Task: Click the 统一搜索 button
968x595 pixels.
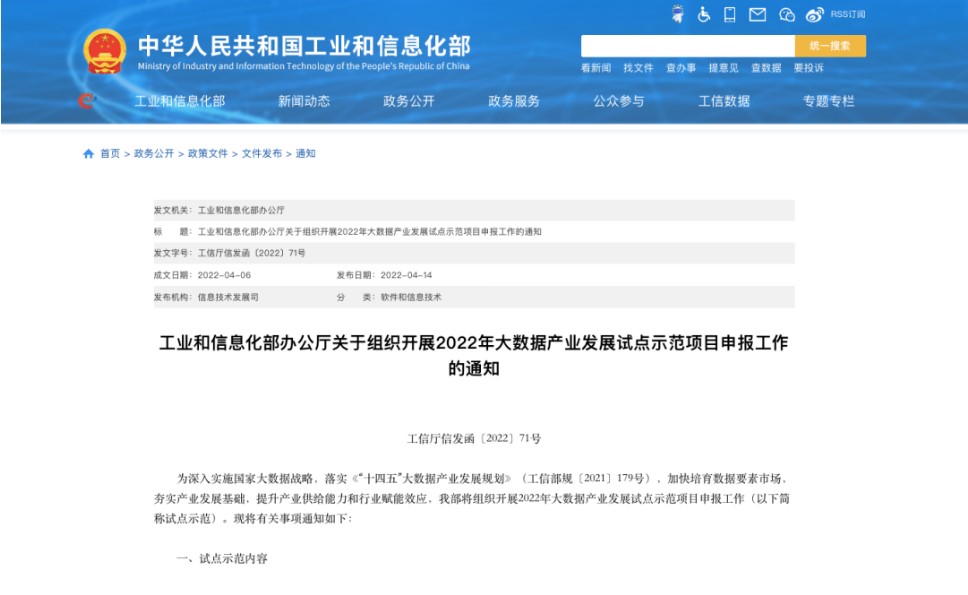Action: (x=830, y=46)
